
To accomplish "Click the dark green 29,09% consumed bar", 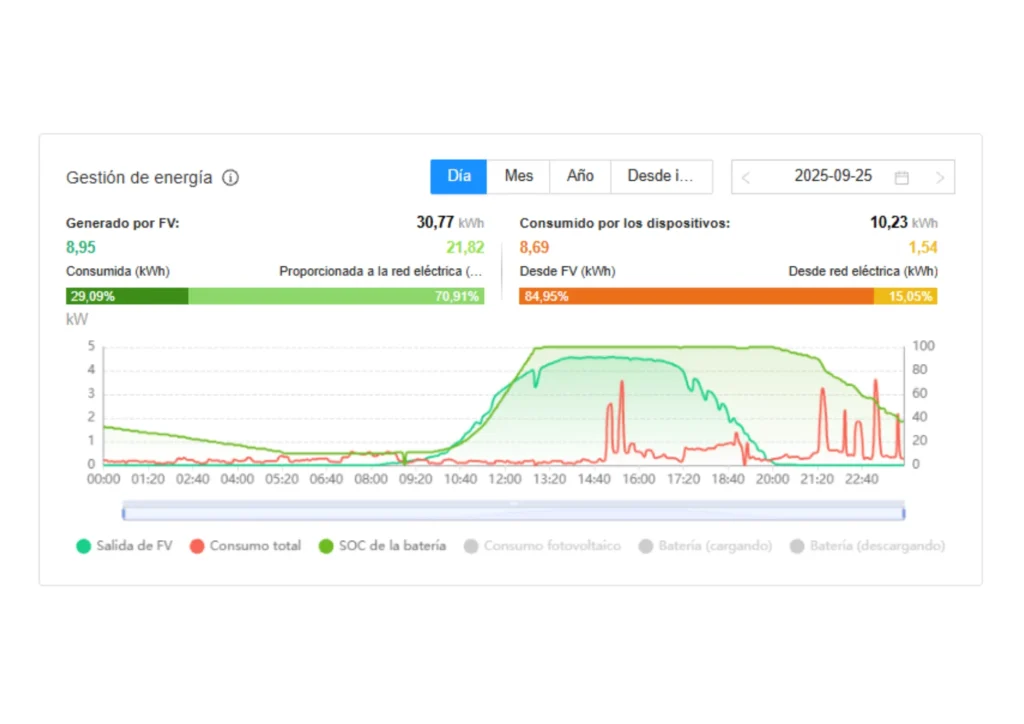I will tap(127, 296).
